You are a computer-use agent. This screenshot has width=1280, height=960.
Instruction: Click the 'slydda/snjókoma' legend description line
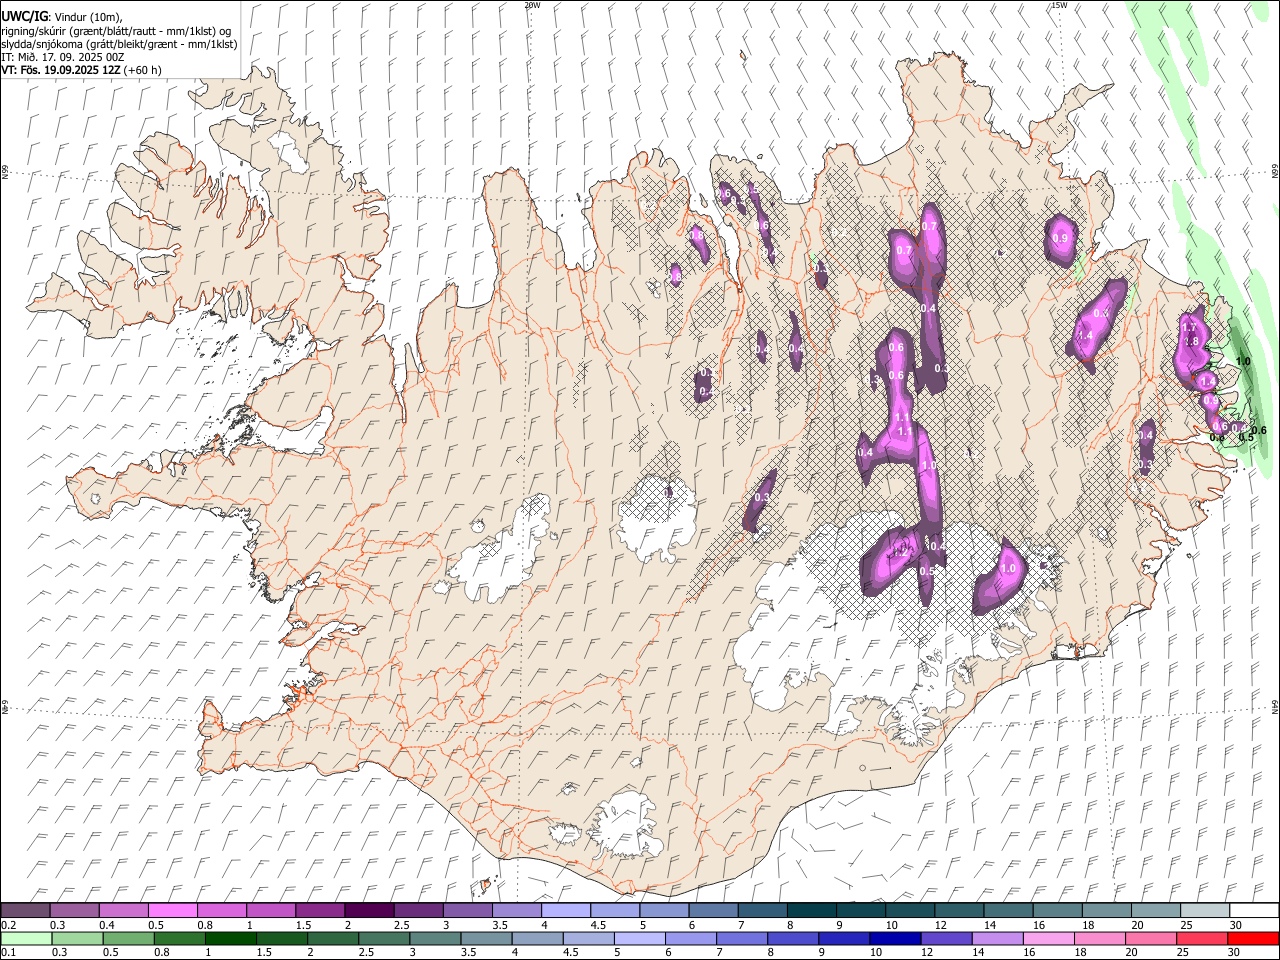click(x=119, y=44)
